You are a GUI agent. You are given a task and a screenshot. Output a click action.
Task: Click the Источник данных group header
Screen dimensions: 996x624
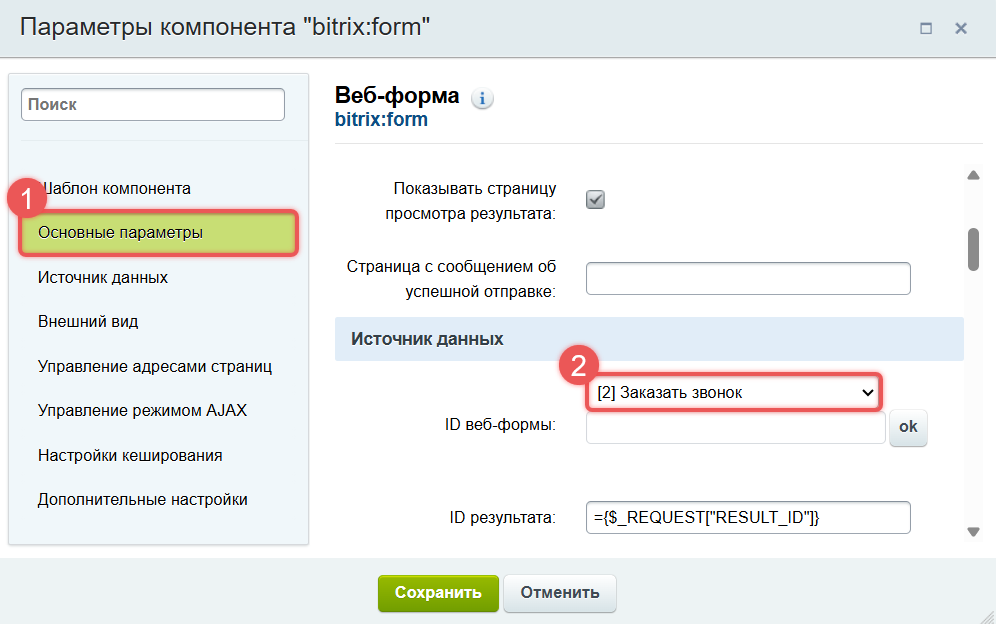pos(649,339)
